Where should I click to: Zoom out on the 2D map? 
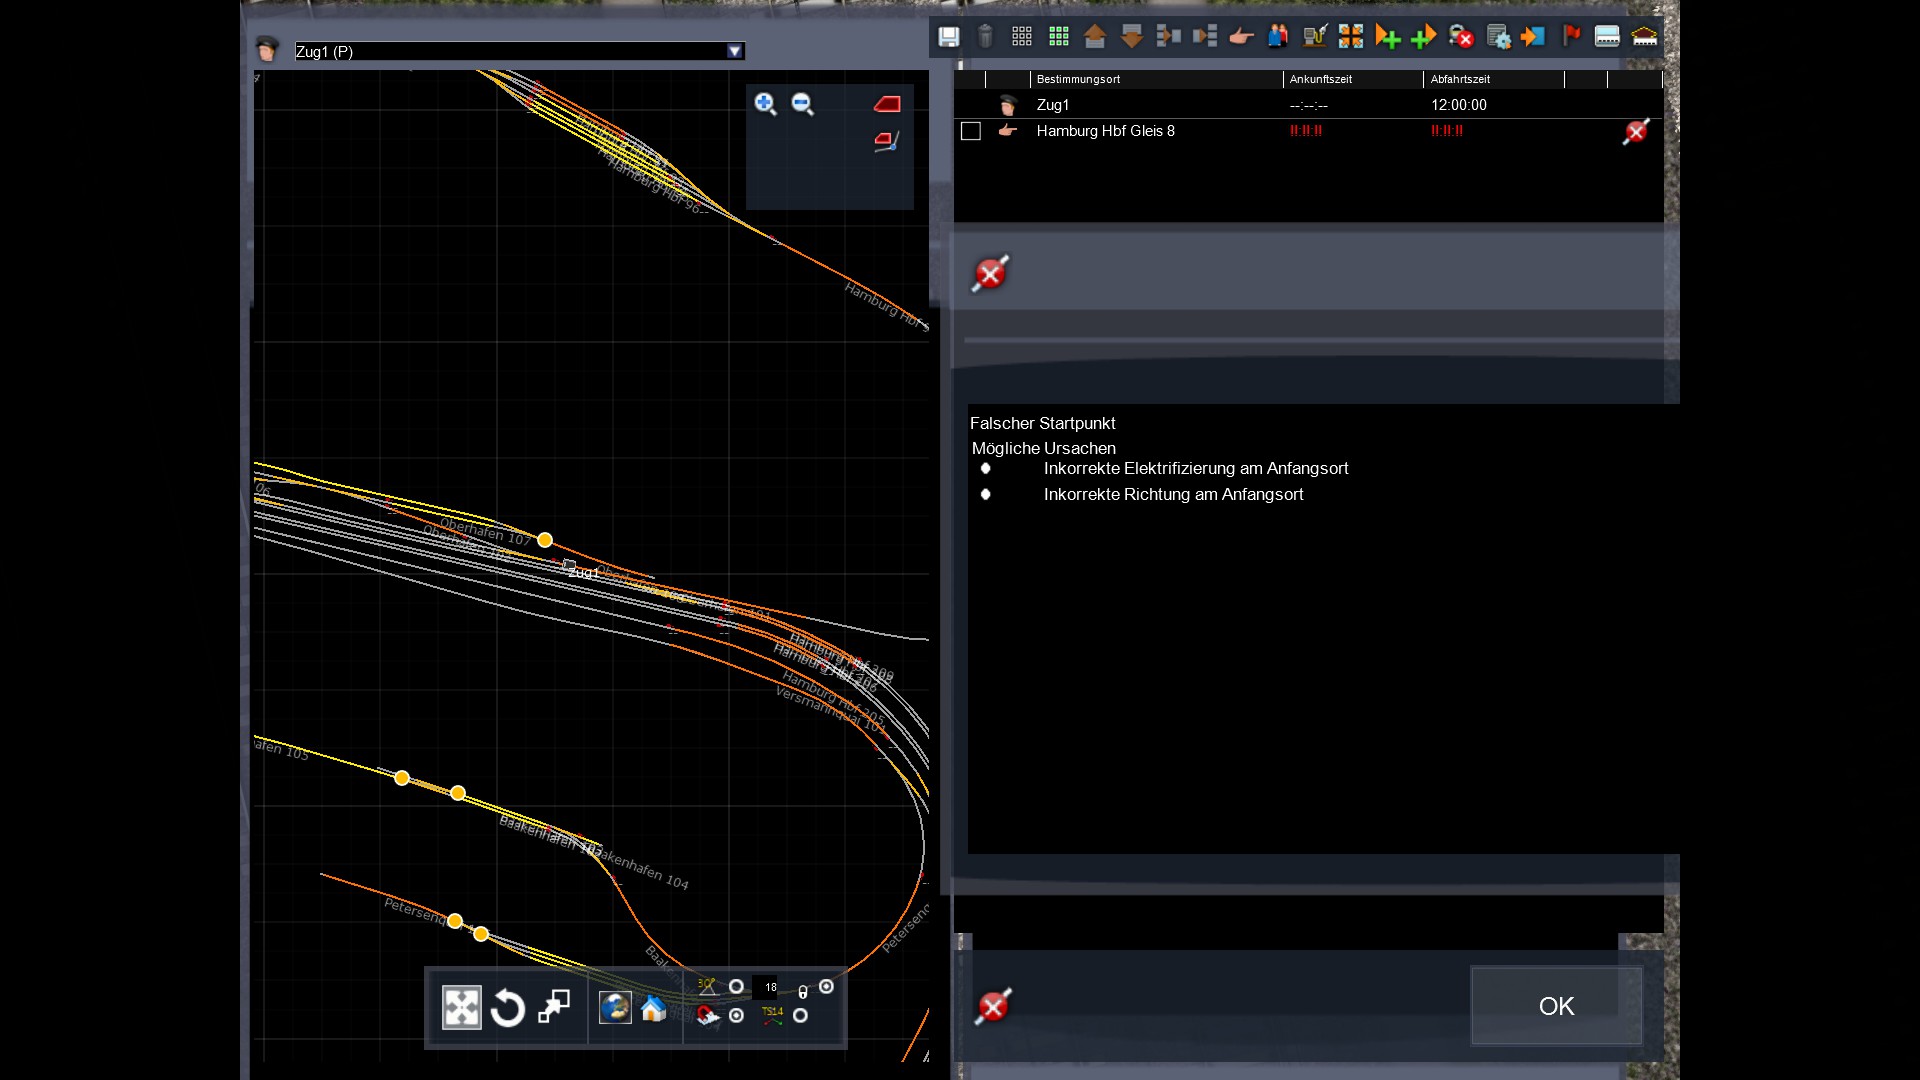coord(802,104)
